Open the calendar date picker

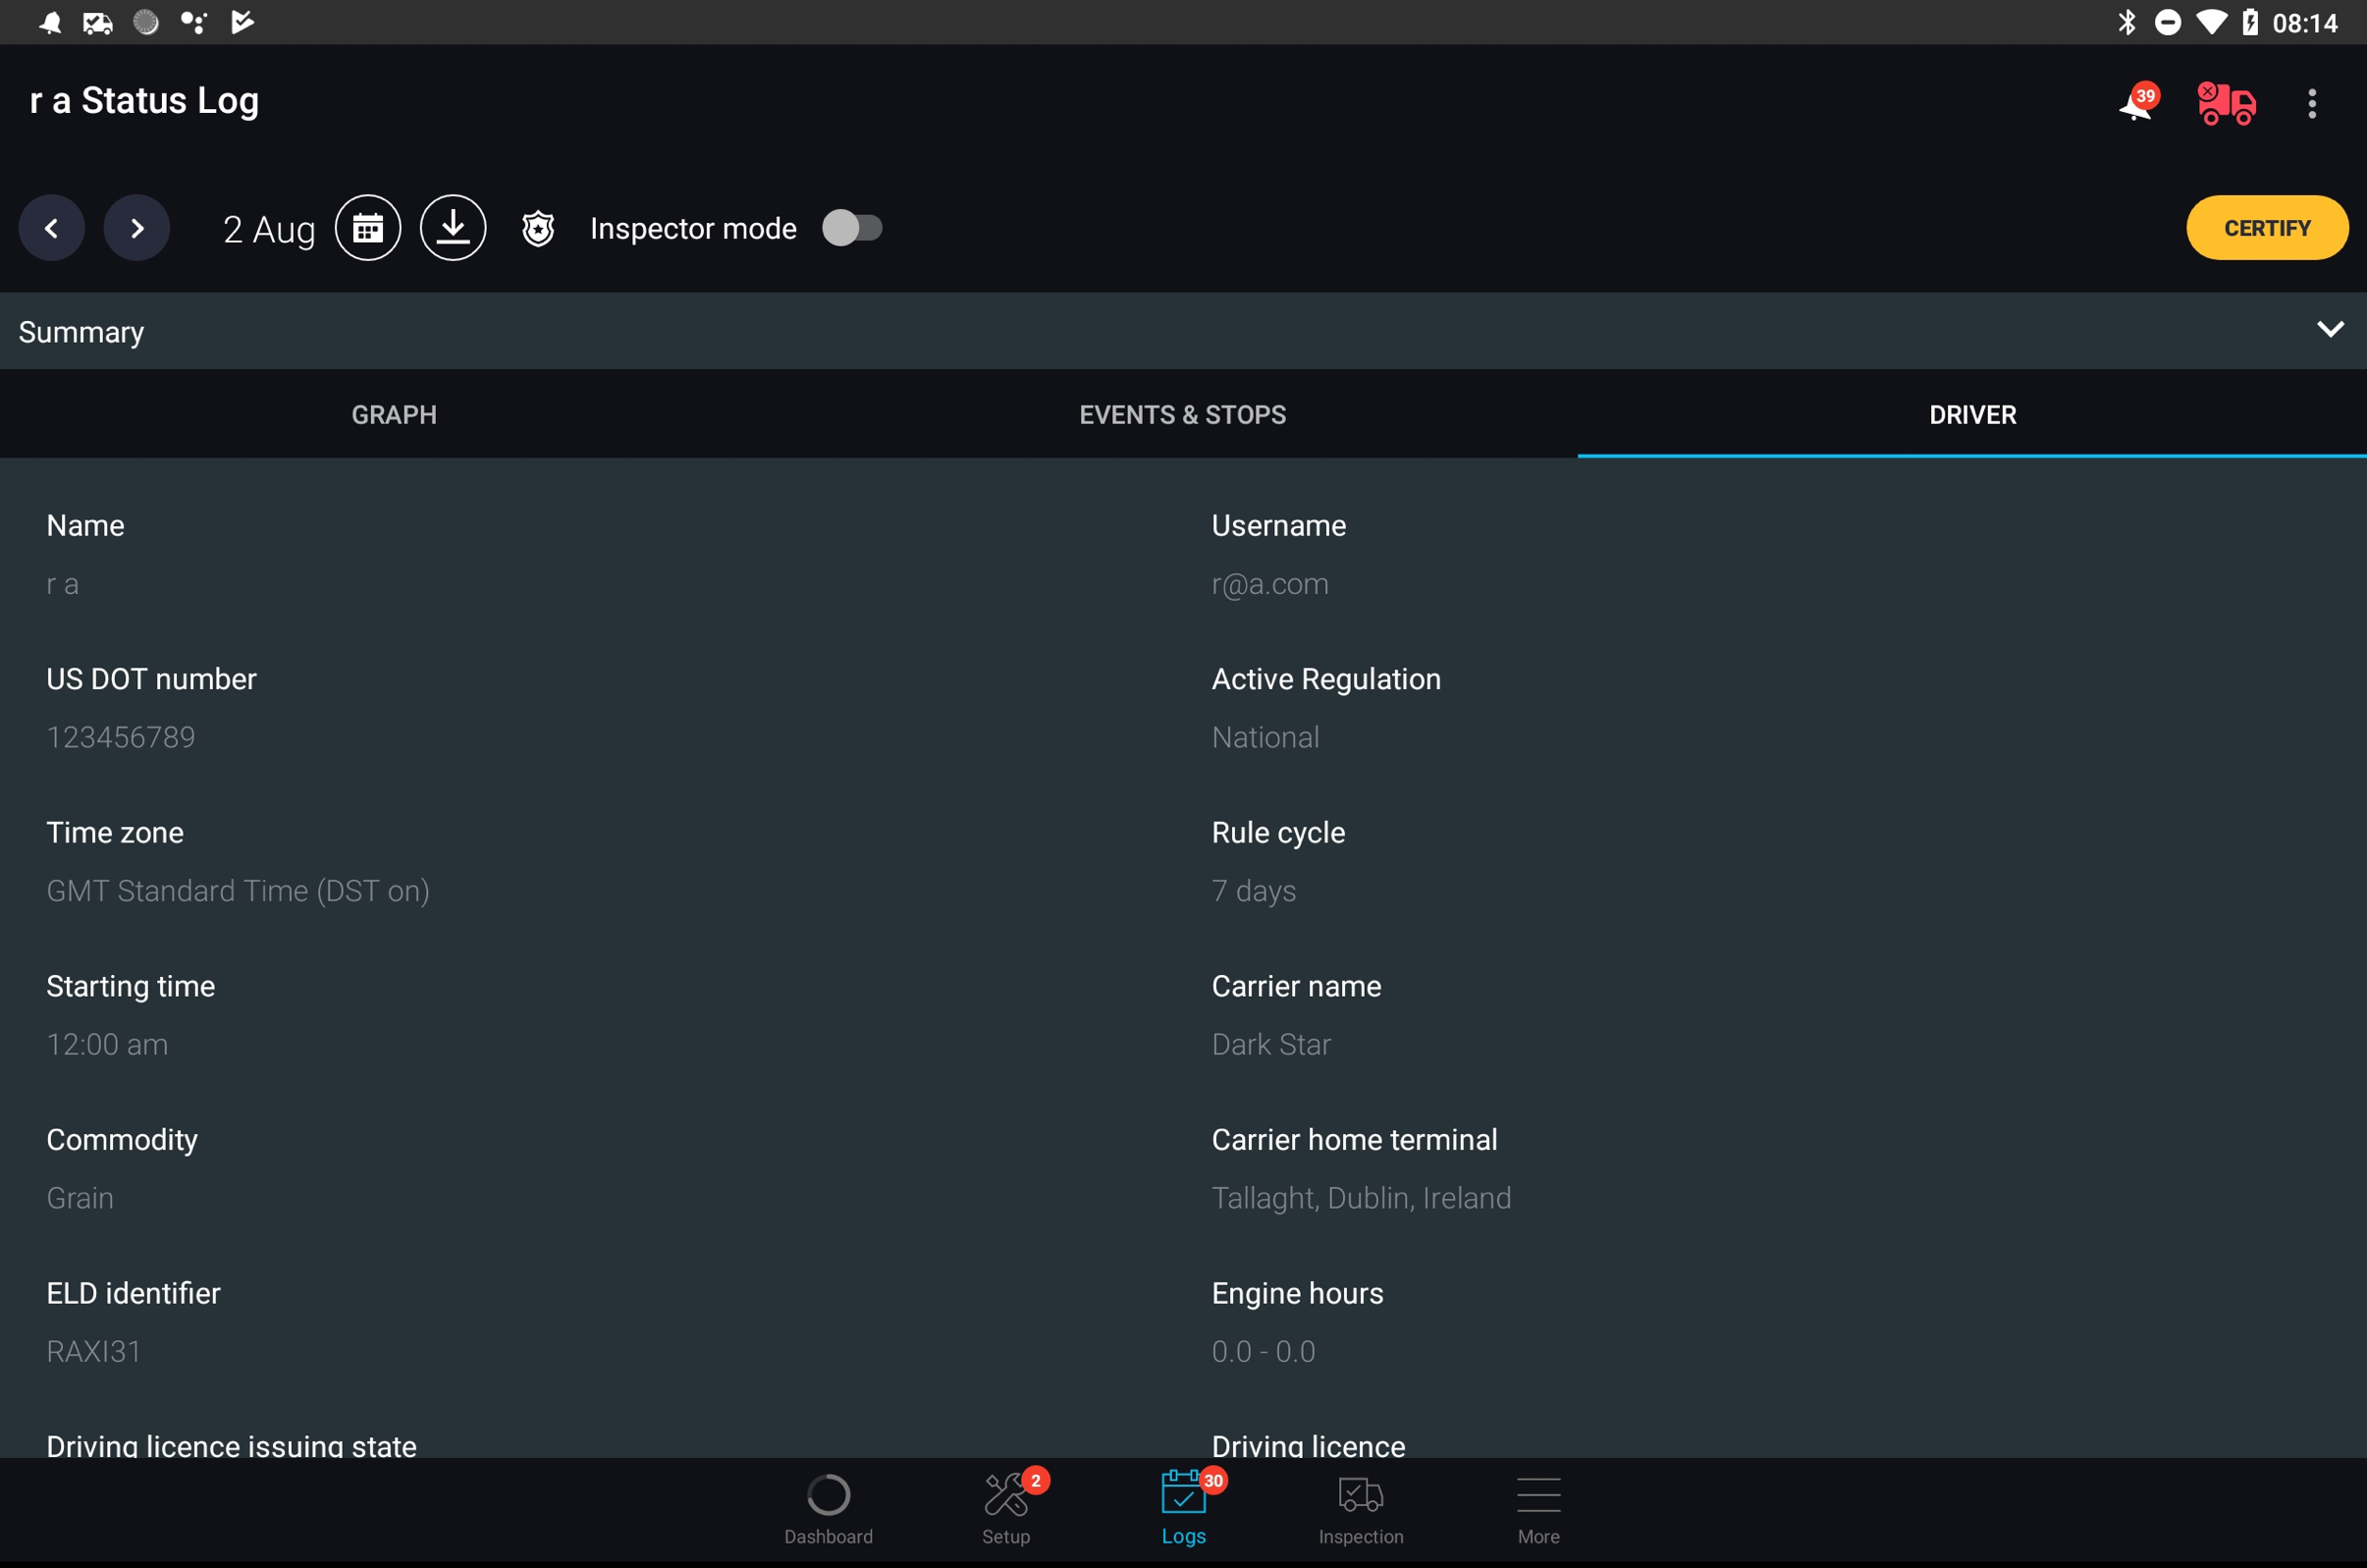[368, 227]
